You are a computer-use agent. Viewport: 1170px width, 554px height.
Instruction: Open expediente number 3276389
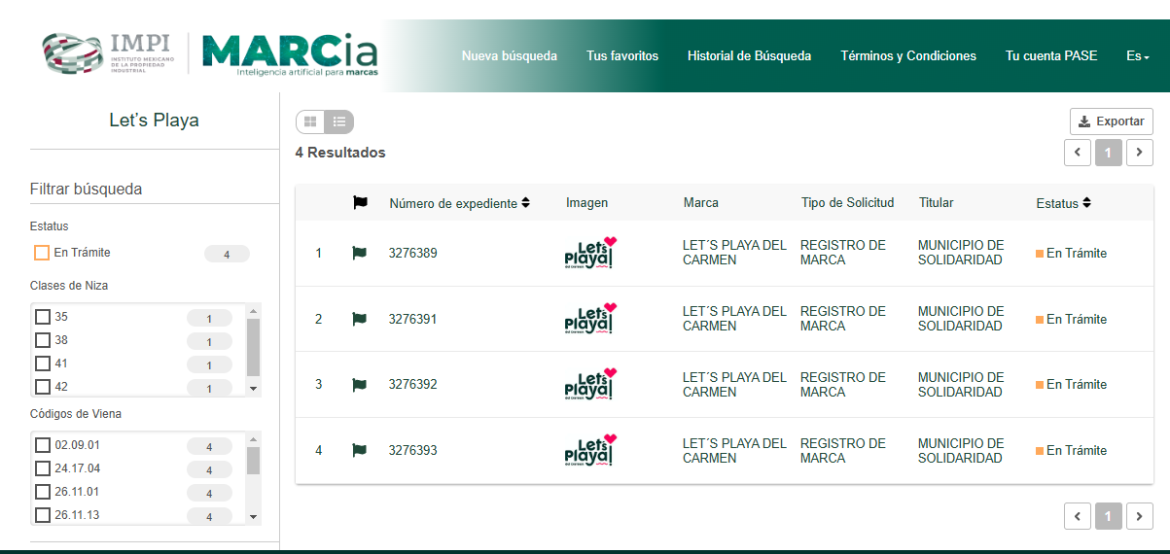(413, 253)
